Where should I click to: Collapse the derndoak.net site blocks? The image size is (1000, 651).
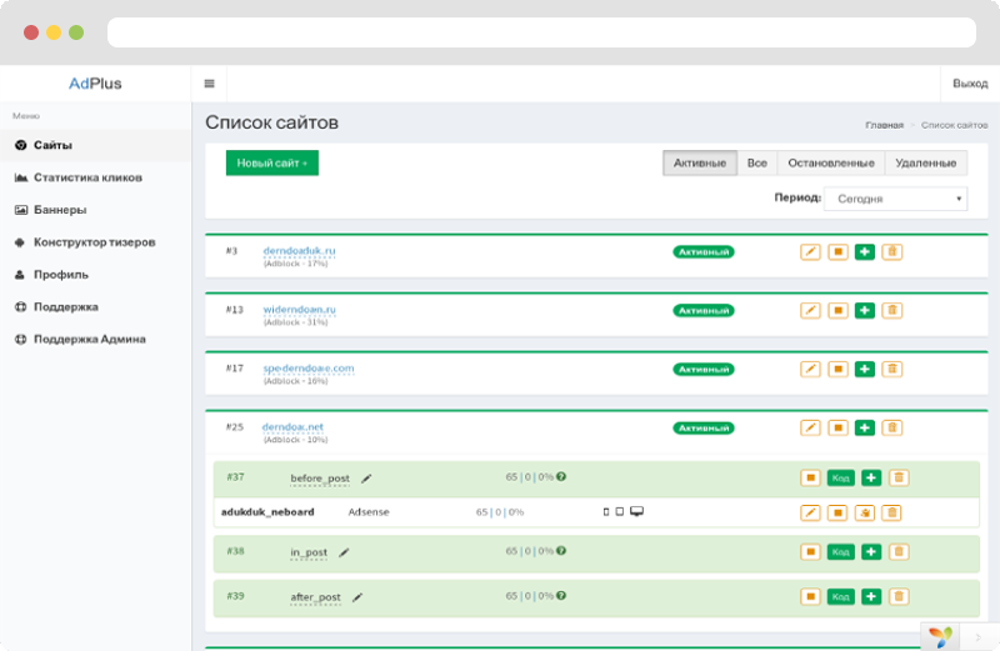(x=293, y=427)
